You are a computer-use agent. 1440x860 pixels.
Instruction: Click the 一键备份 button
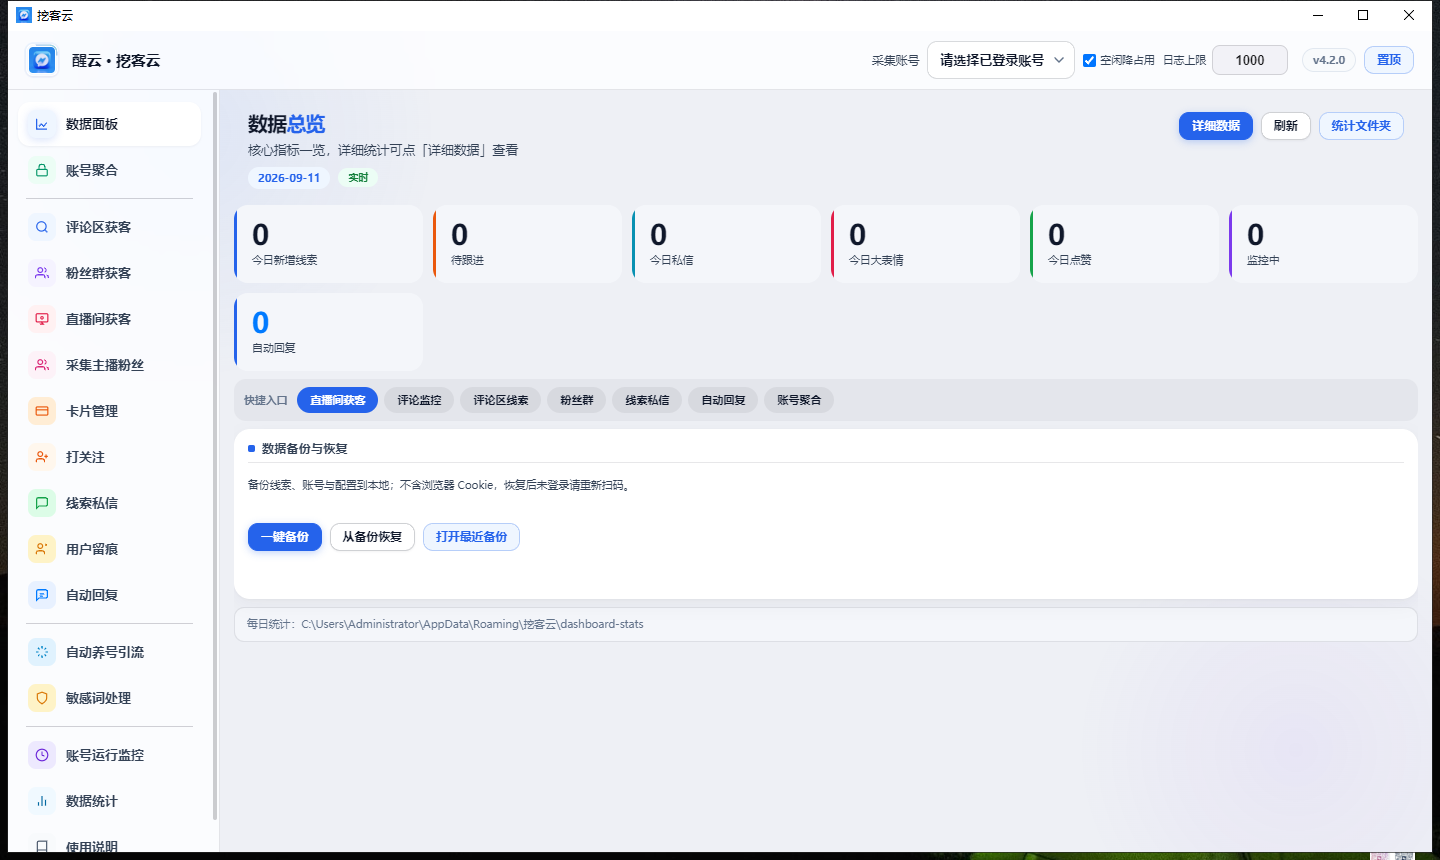[285, 537]
